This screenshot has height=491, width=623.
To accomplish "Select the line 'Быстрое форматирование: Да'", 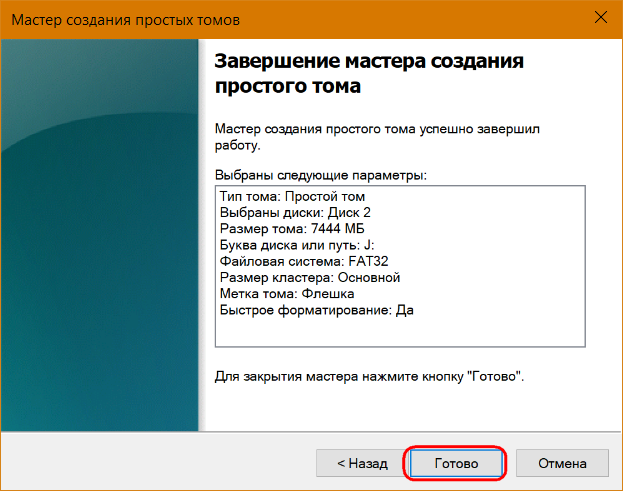I will [317, 310].
